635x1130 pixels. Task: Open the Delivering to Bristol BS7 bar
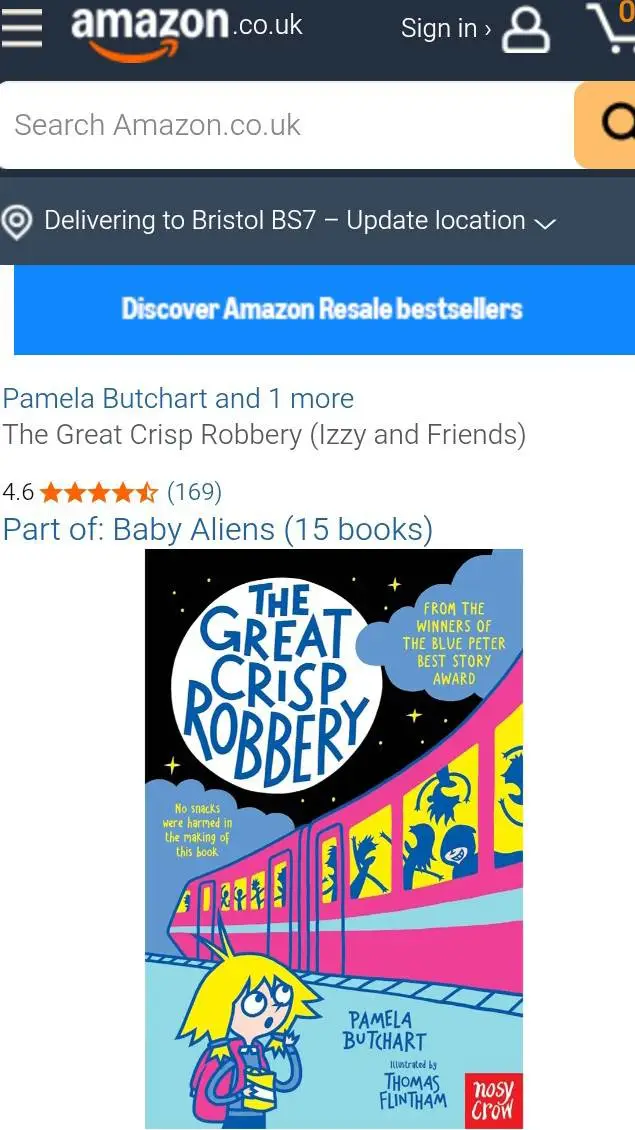(x=317, y=221)
